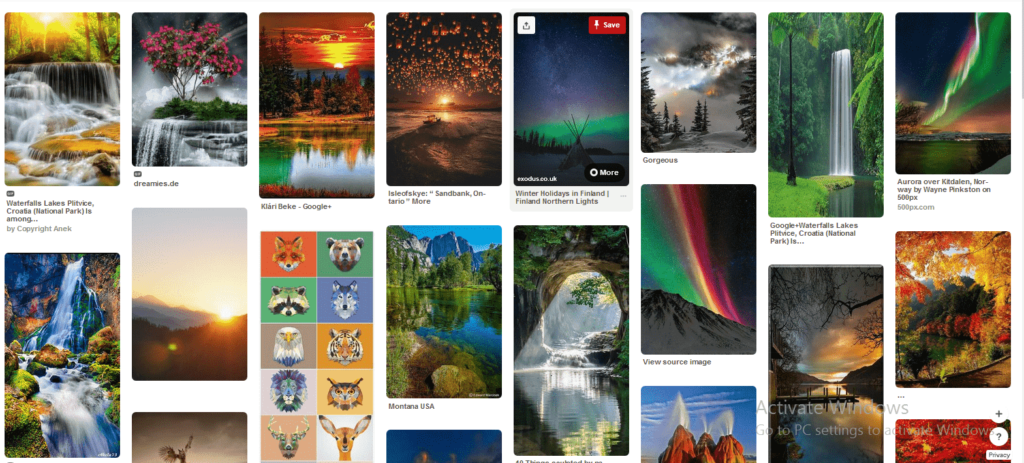Click the View source image aurora pin

[x=698, y=269]
